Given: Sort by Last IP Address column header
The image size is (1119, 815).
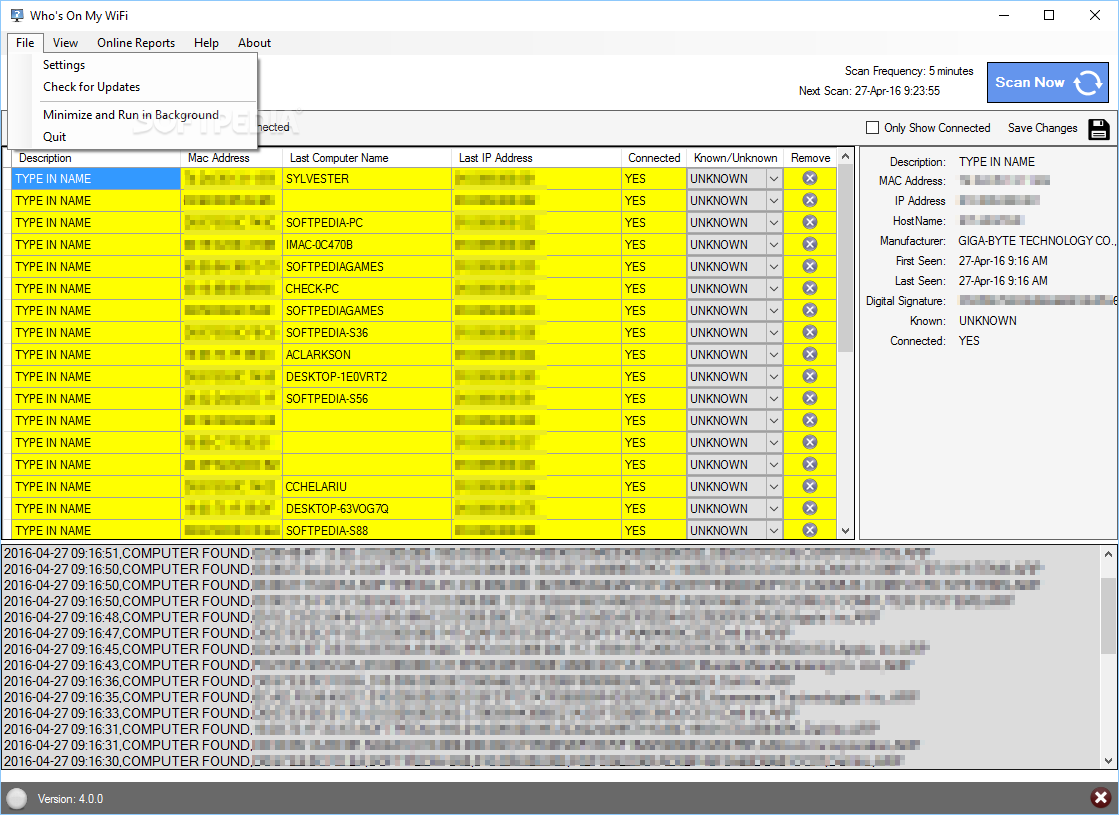Looking at the screenshot, I should pos(536,158).
